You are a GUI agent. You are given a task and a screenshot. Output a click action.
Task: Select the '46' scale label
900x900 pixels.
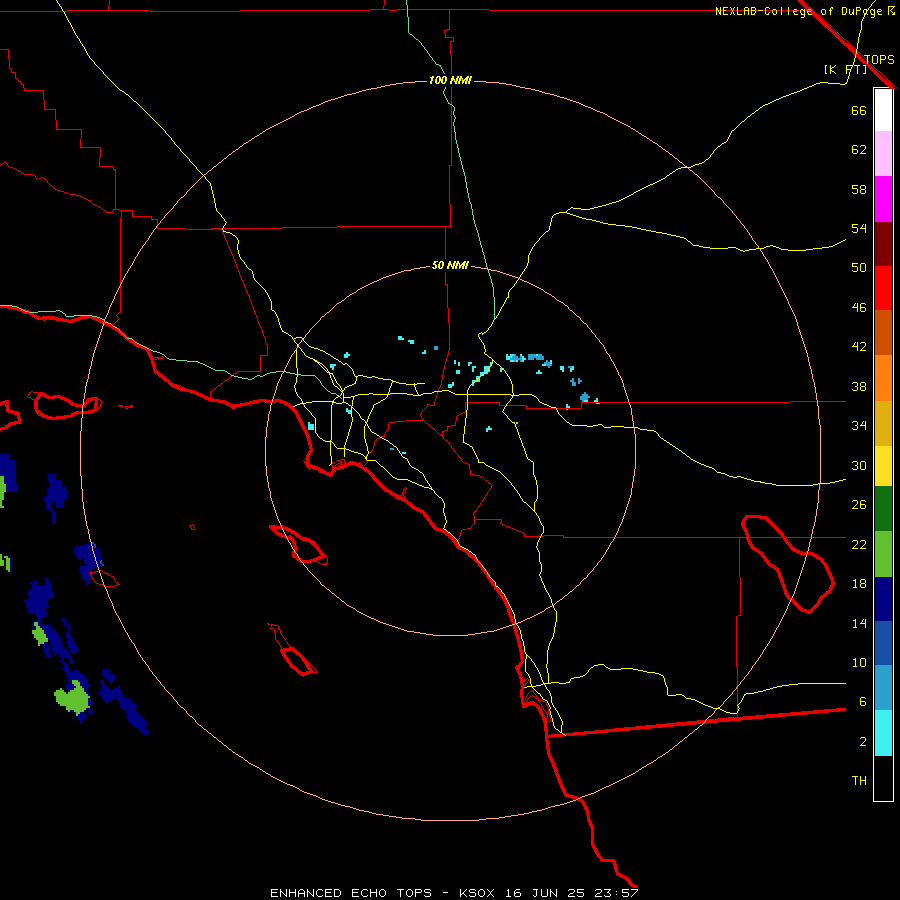coord(859,307)
